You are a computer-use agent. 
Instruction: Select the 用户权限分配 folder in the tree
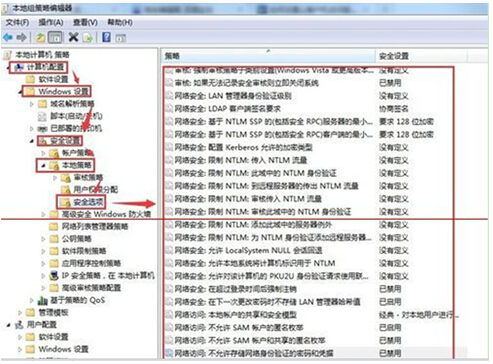point(95,189)
